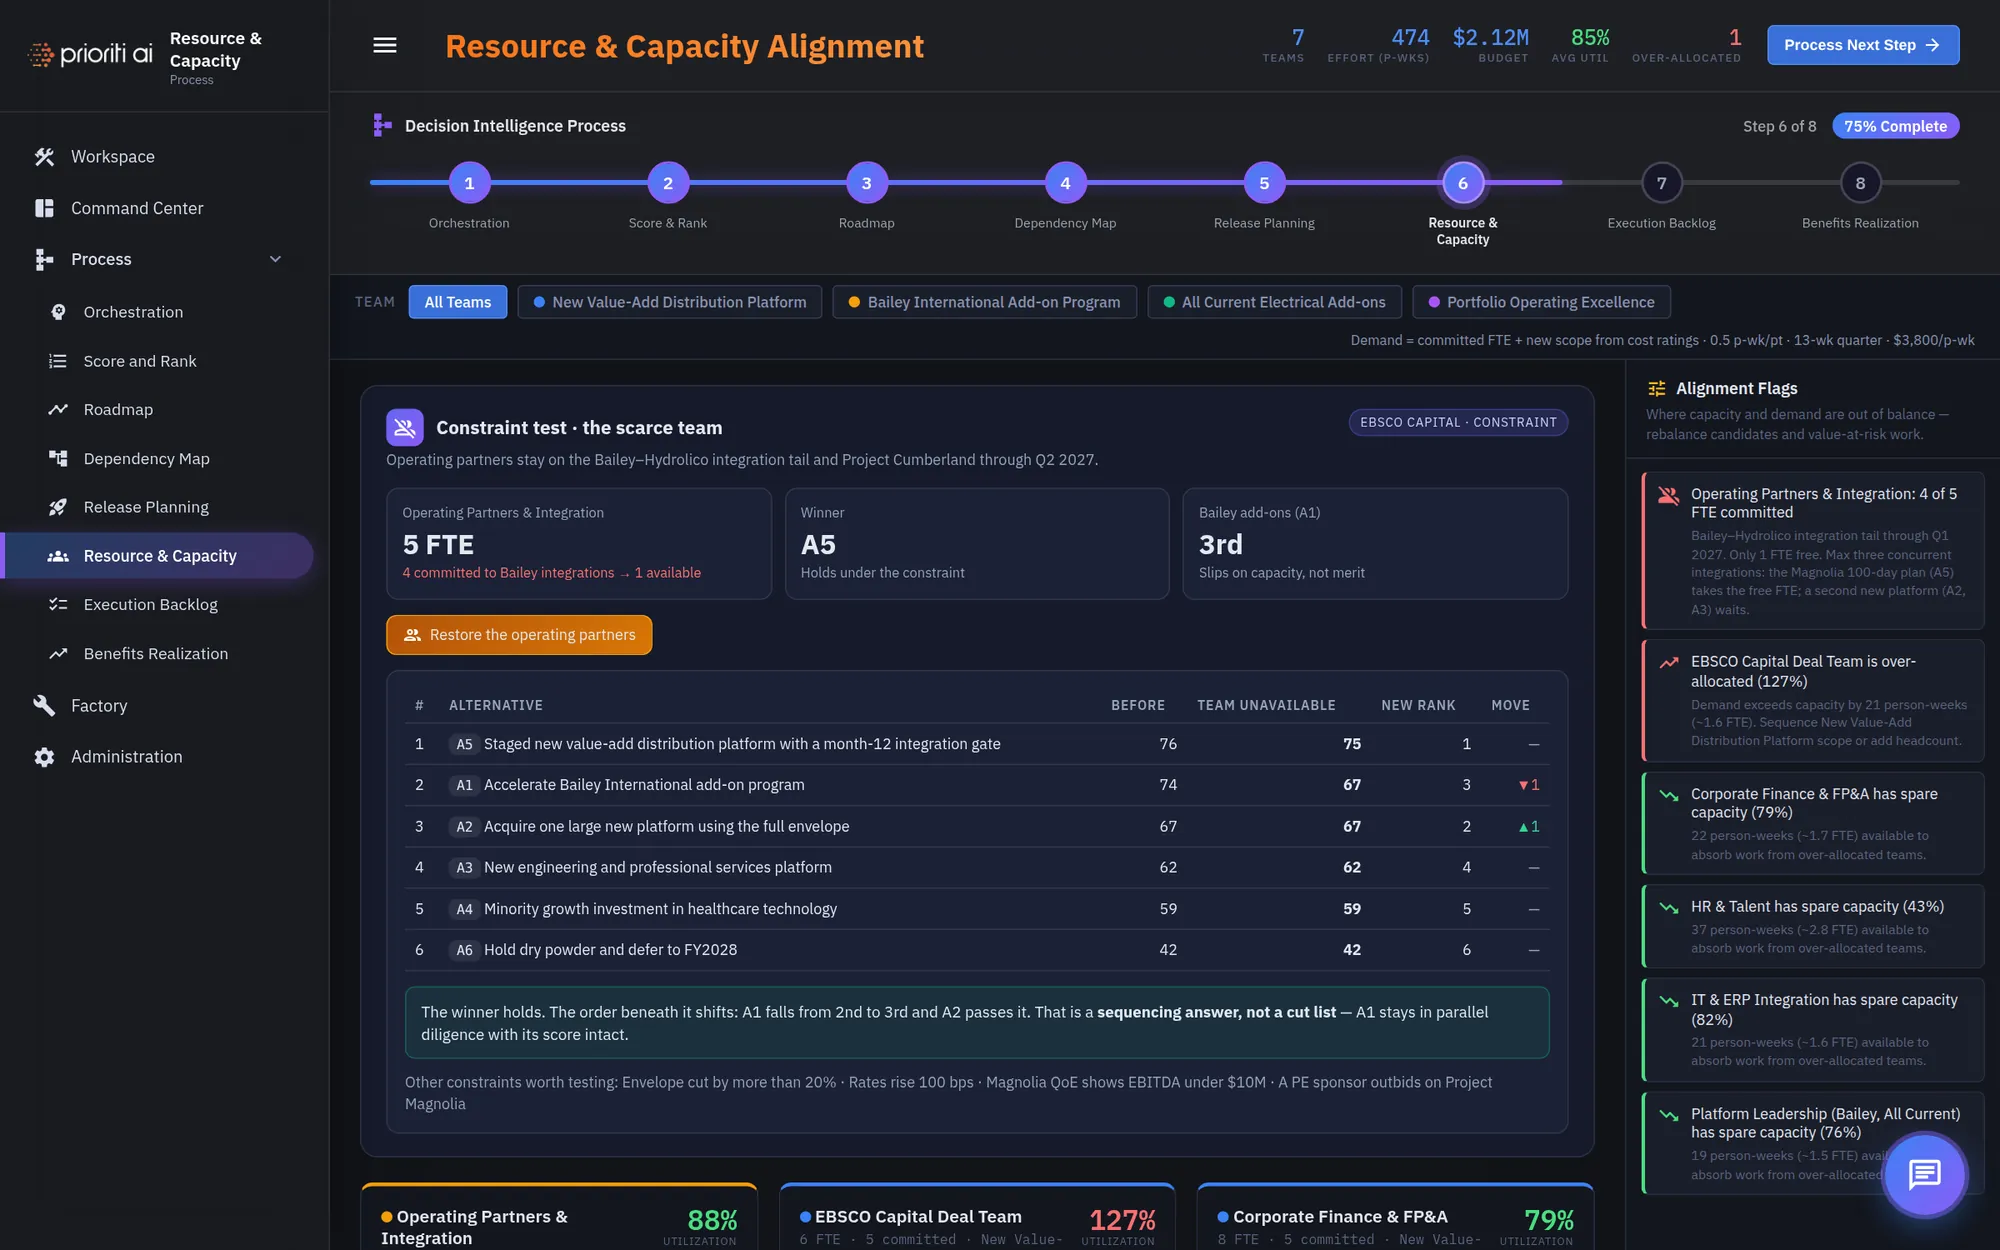
Task: Click the 75% Complete badge
Action: (x=1895, y=126)
